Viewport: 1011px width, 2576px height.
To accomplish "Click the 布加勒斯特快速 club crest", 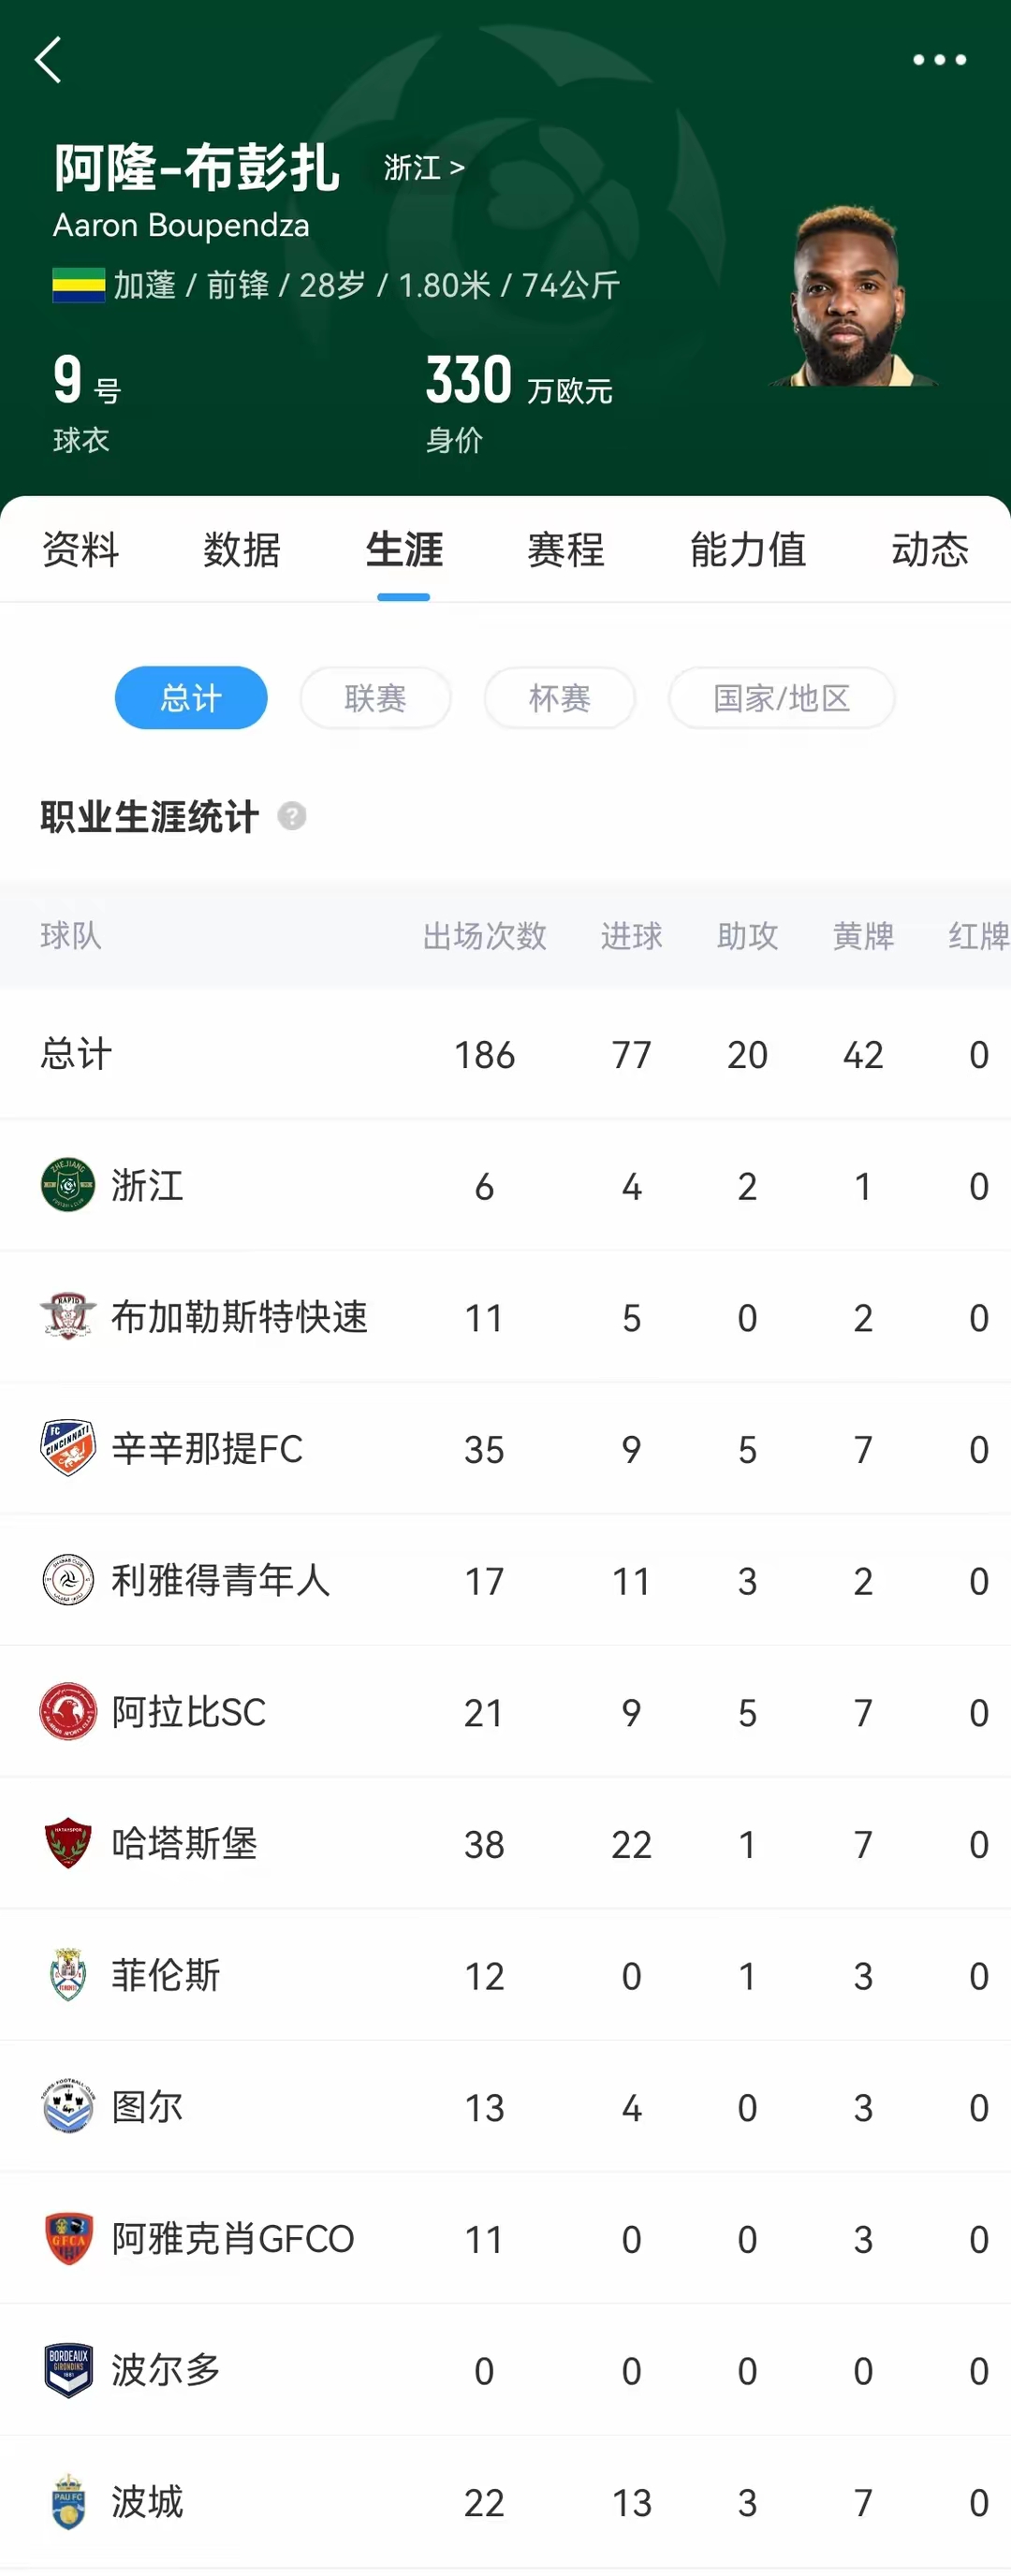I will 67,1318.
